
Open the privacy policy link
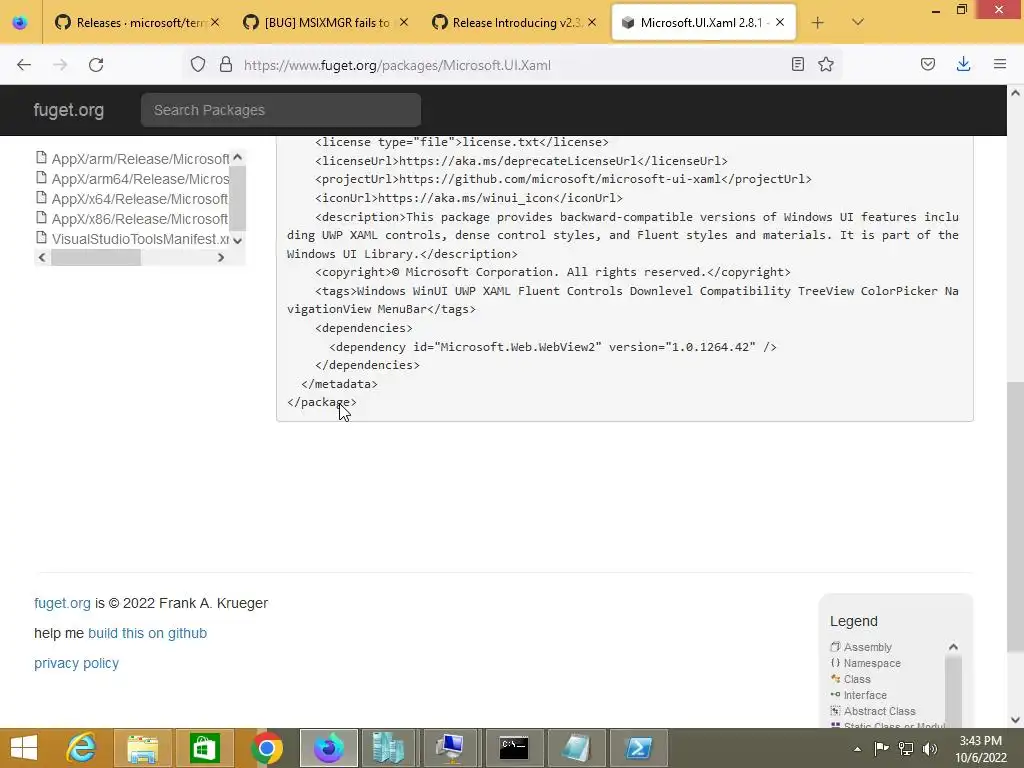[76, 663]
